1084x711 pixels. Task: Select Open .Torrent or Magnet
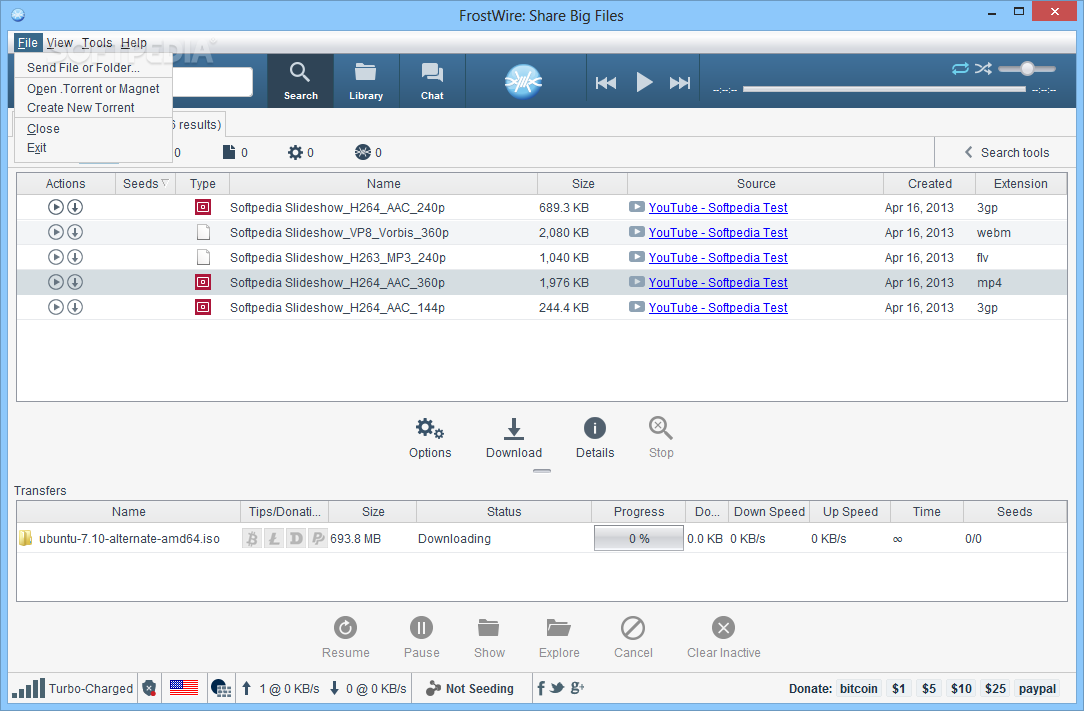point(93,89)
